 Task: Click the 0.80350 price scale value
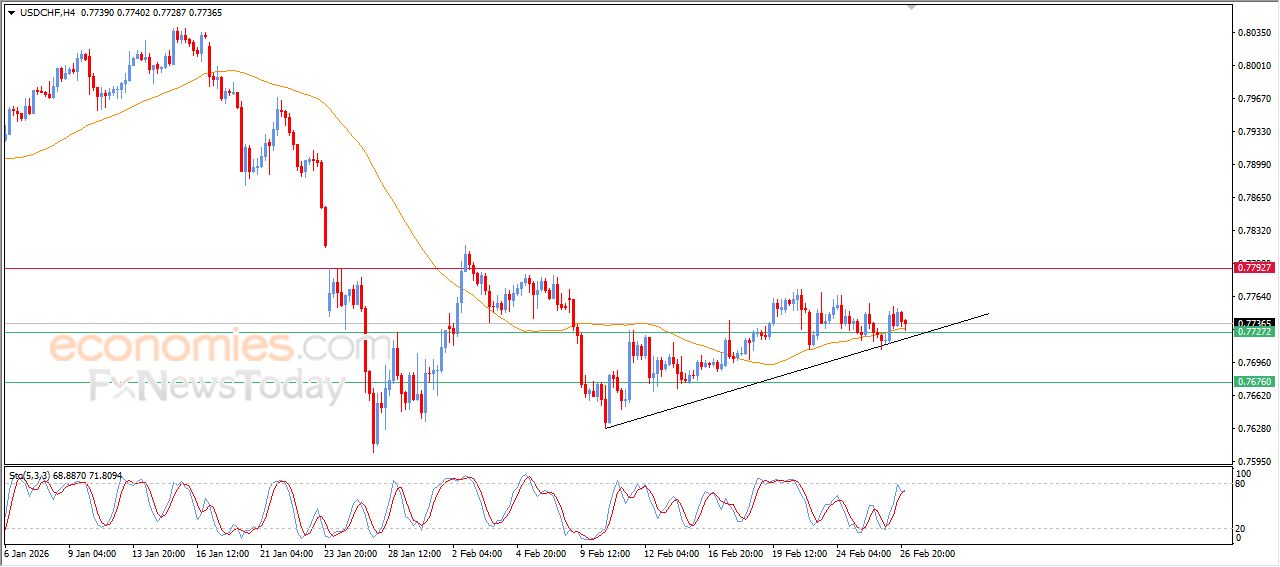(1254, 33)
